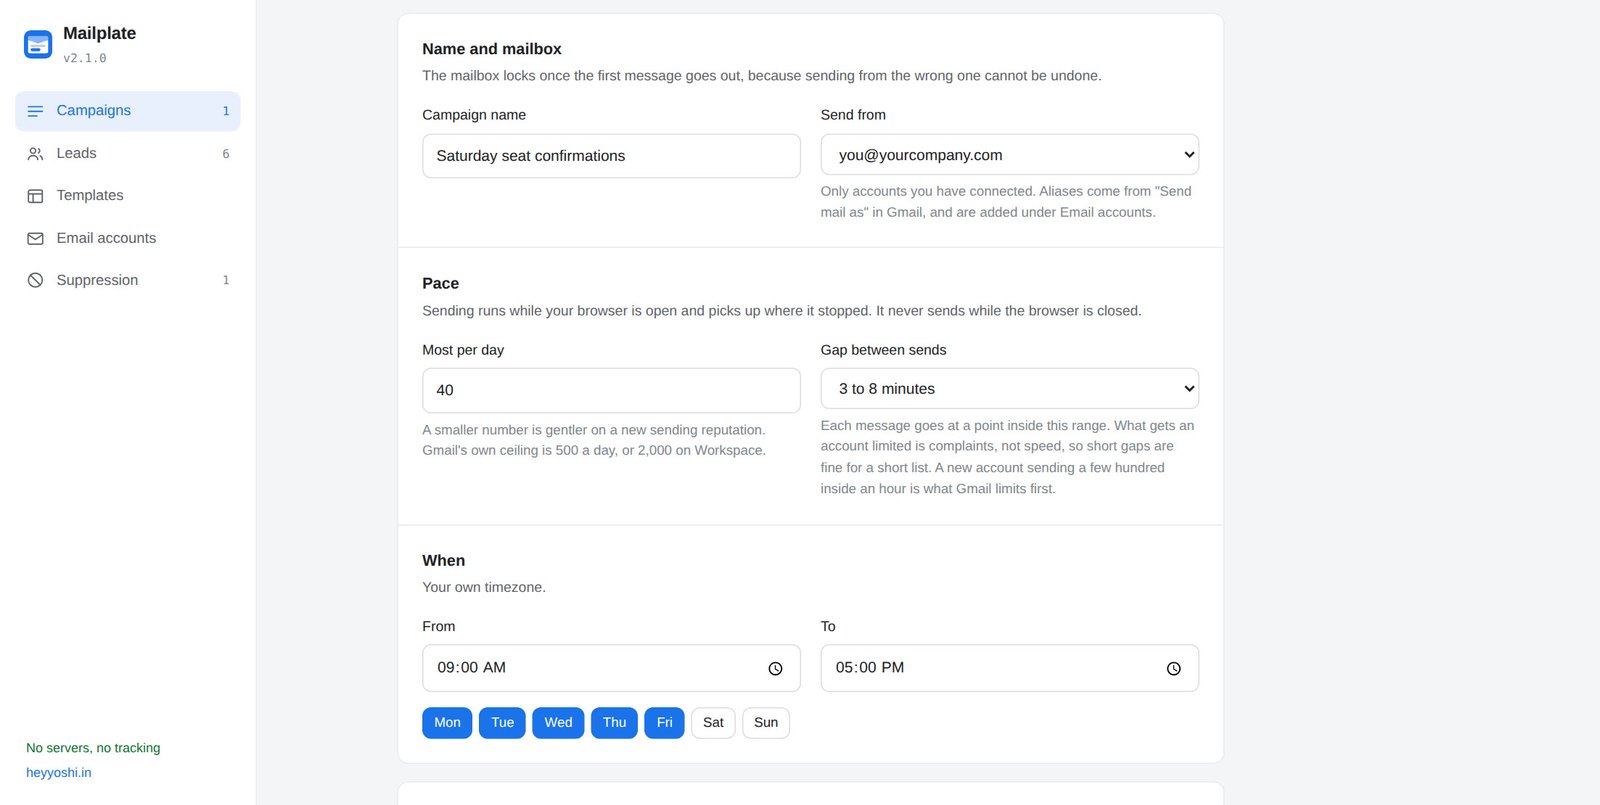Click the Leads people icon

(35, 154)
